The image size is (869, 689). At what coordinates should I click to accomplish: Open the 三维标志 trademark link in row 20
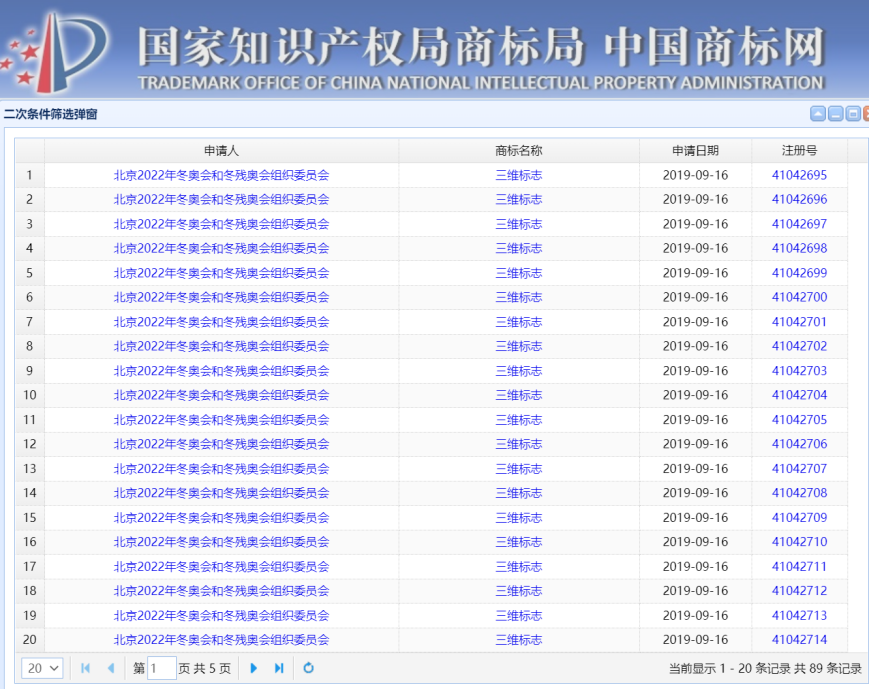click(519, 640)
